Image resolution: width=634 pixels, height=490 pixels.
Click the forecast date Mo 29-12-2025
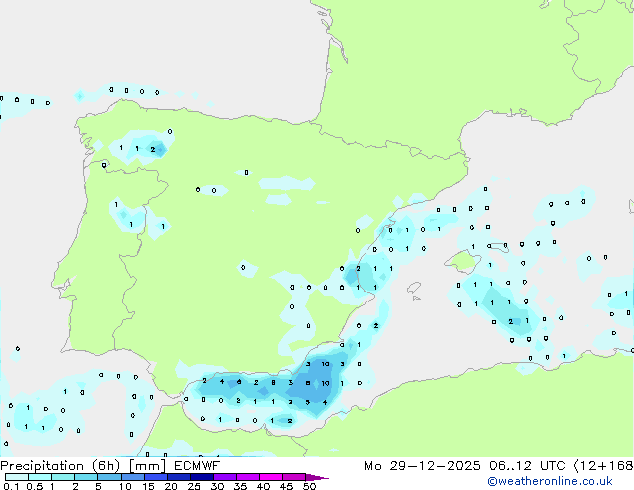click(422, 466)
